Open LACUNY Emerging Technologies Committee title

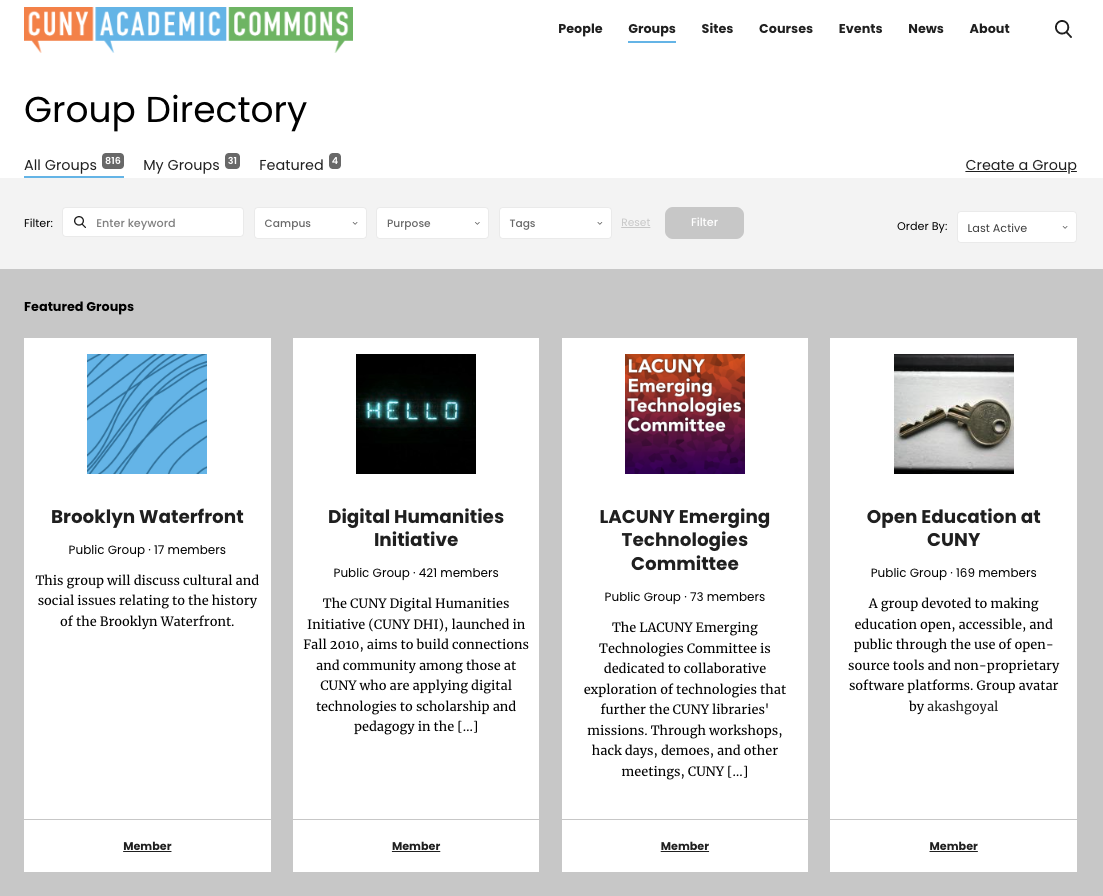pos(684,539)
